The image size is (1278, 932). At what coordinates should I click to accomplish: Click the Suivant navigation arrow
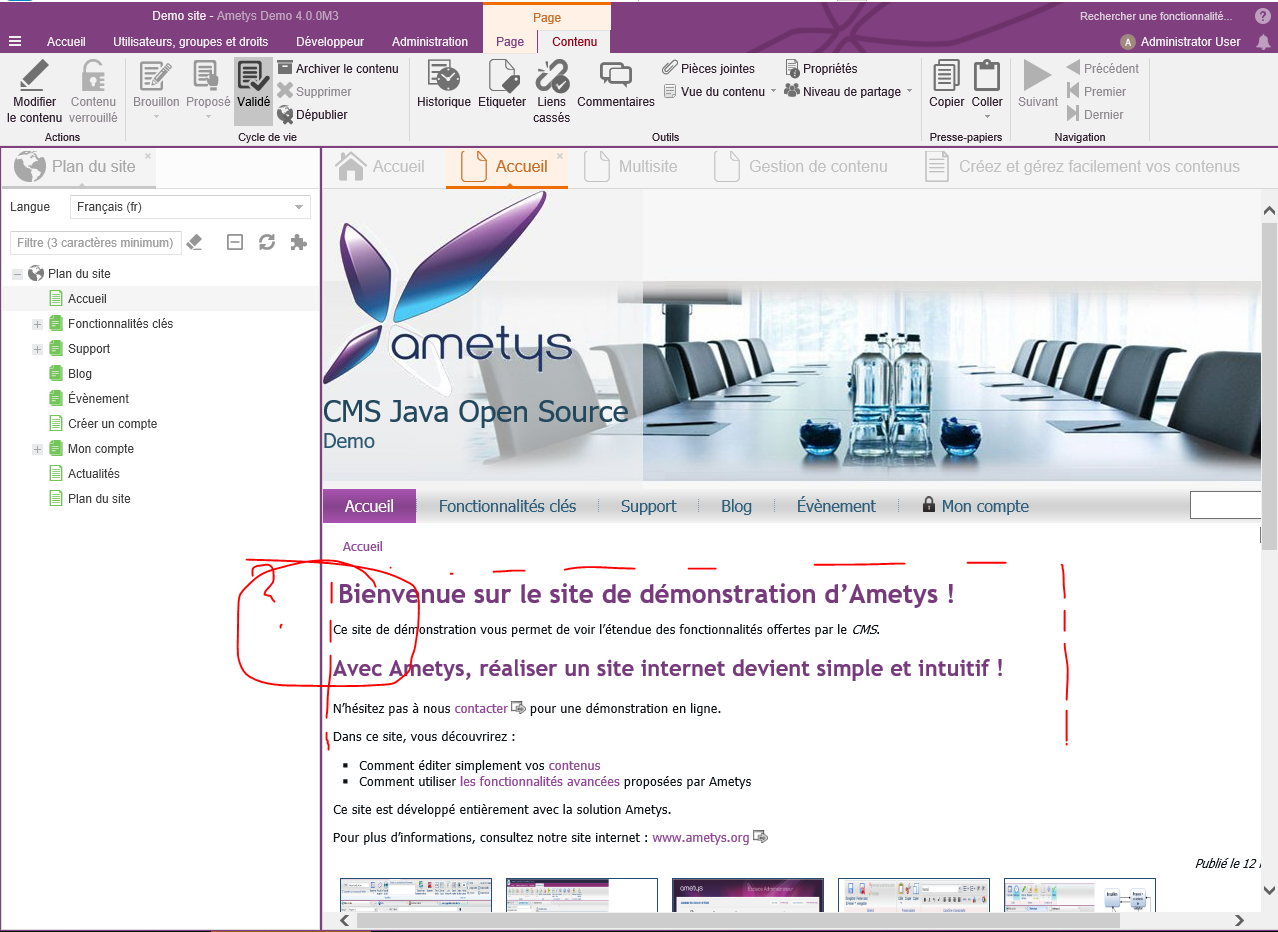(x=1038, y=76)
